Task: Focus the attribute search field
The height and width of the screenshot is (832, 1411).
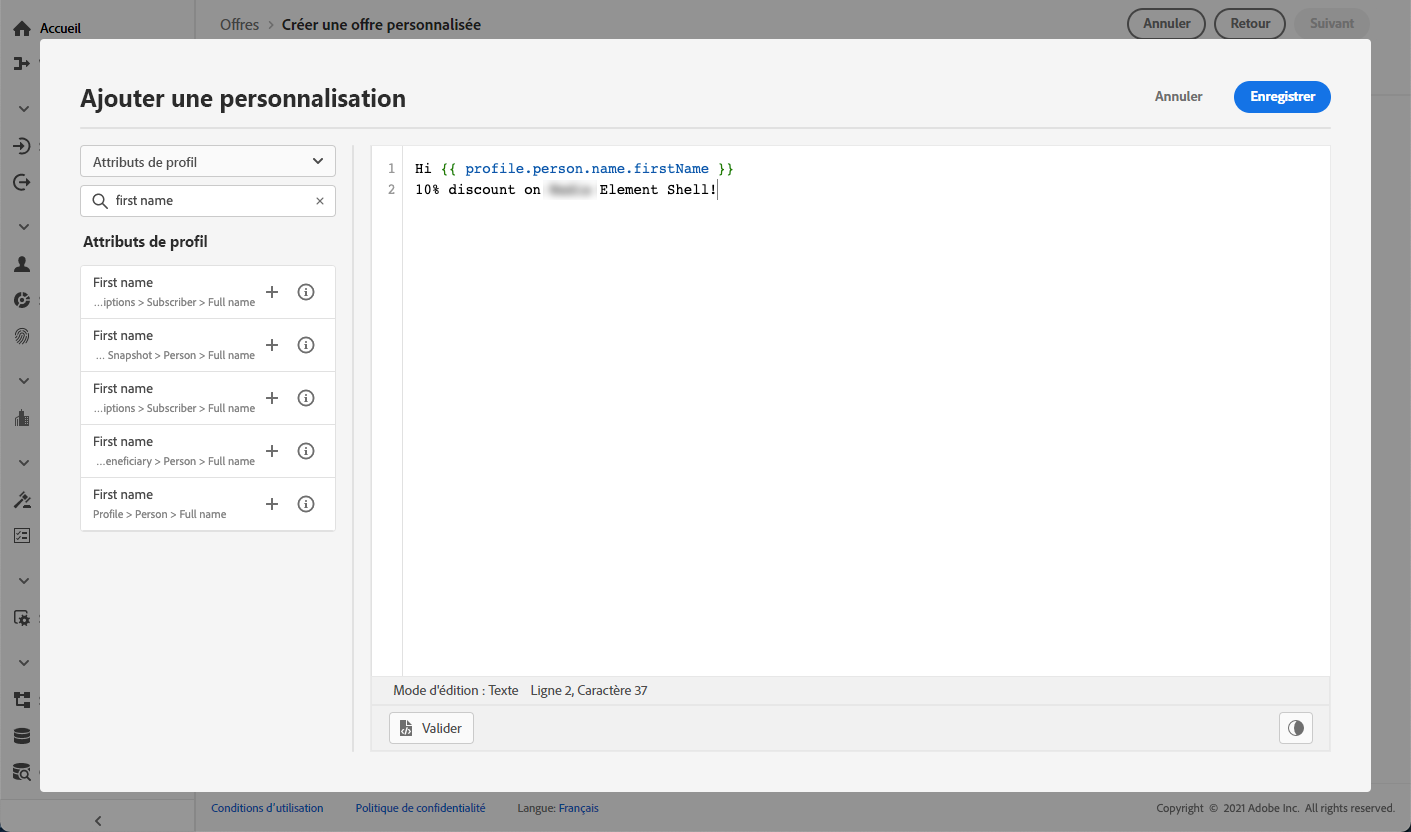Action: coord(208,201)
